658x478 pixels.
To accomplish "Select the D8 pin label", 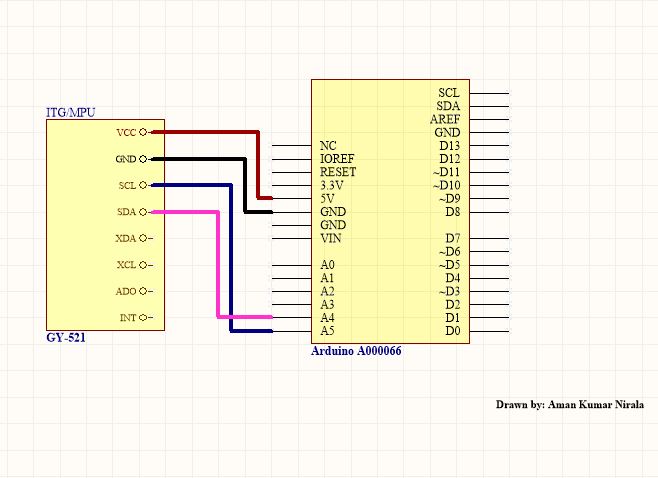I will pyautogui.click(x=453, y=212).
